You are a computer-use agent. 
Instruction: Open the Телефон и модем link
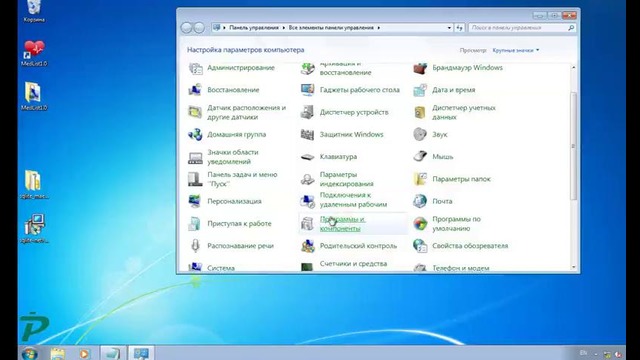click(461, 268)
